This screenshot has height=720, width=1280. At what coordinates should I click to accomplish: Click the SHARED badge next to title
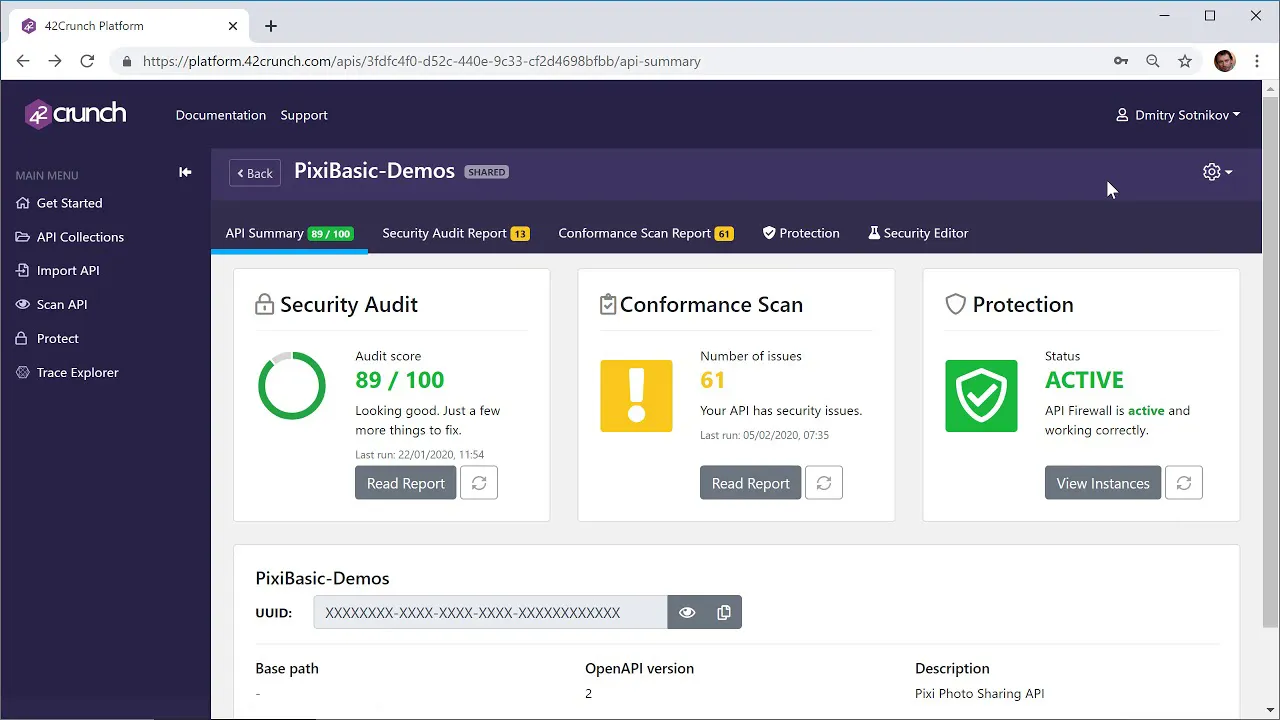coord(487,172)
